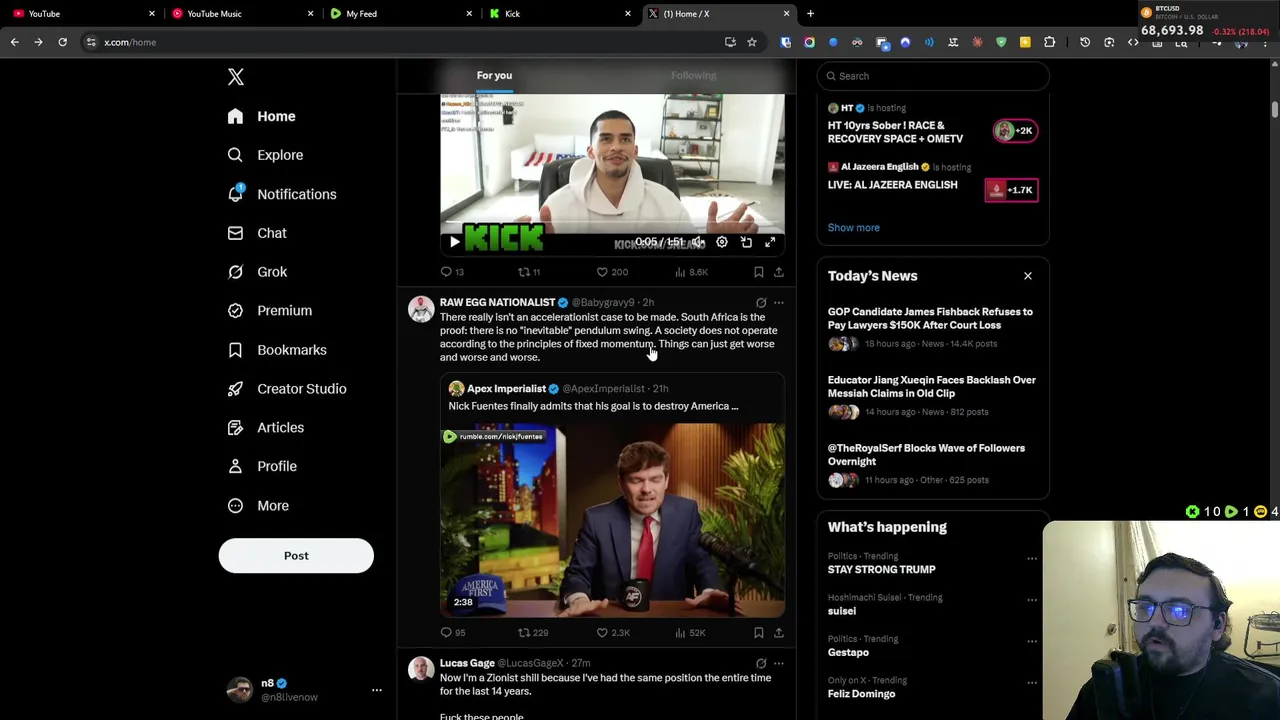Expand the More menu in sidebar
Screen dimensions: 1280x720
258,506
